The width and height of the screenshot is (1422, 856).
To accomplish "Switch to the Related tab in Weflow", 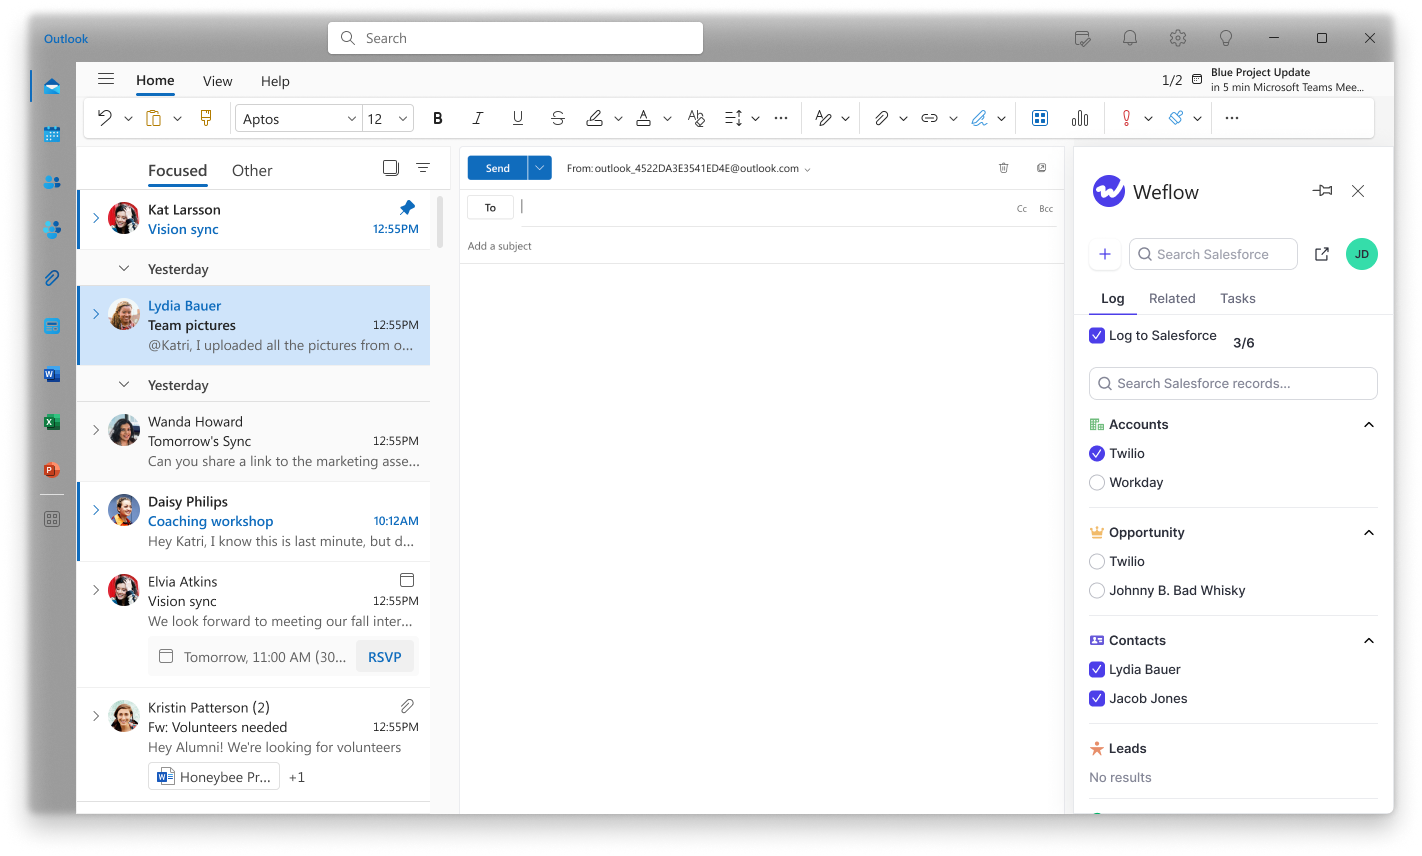I will 1172,298.
